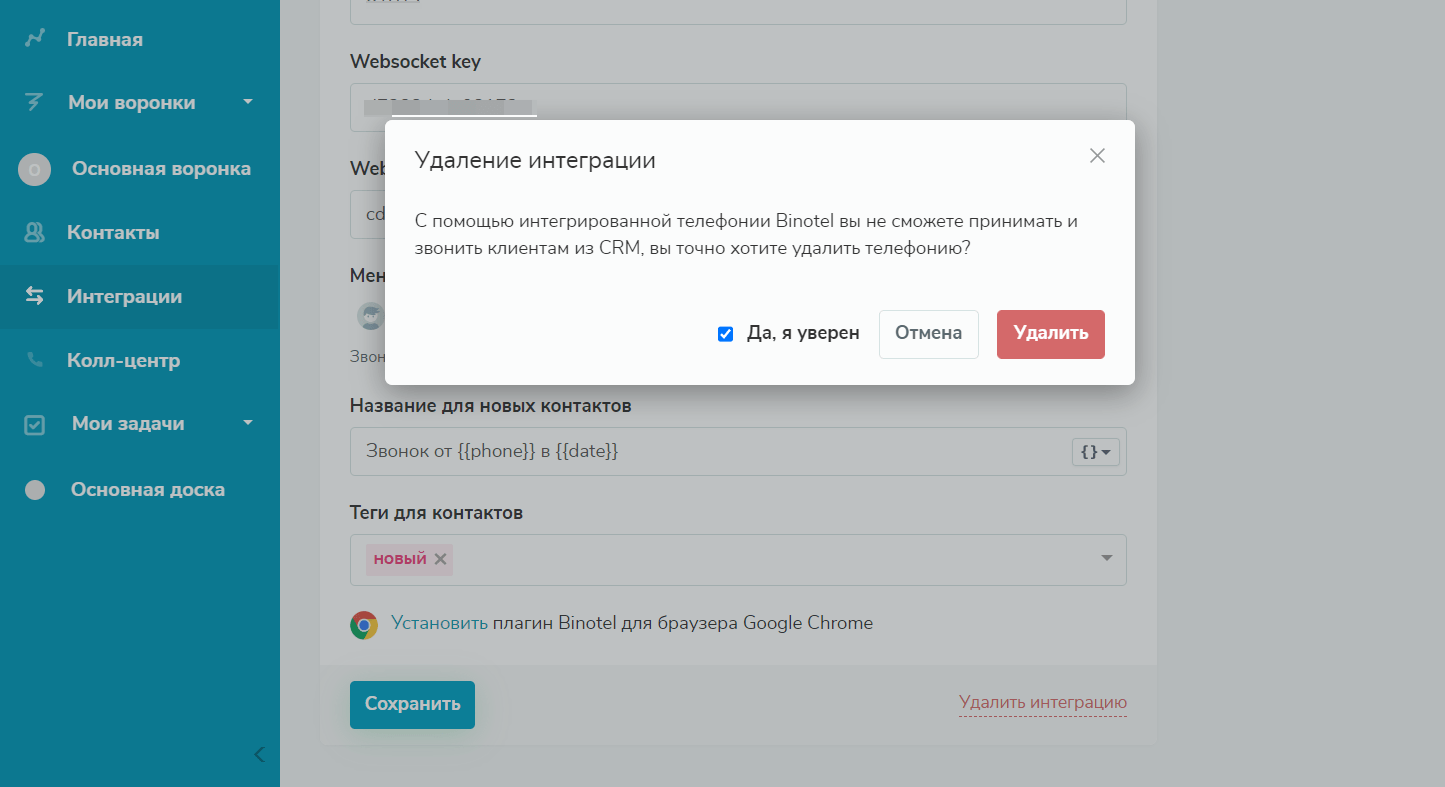Click the Главная chart icon in sidebar

[35, 39]
